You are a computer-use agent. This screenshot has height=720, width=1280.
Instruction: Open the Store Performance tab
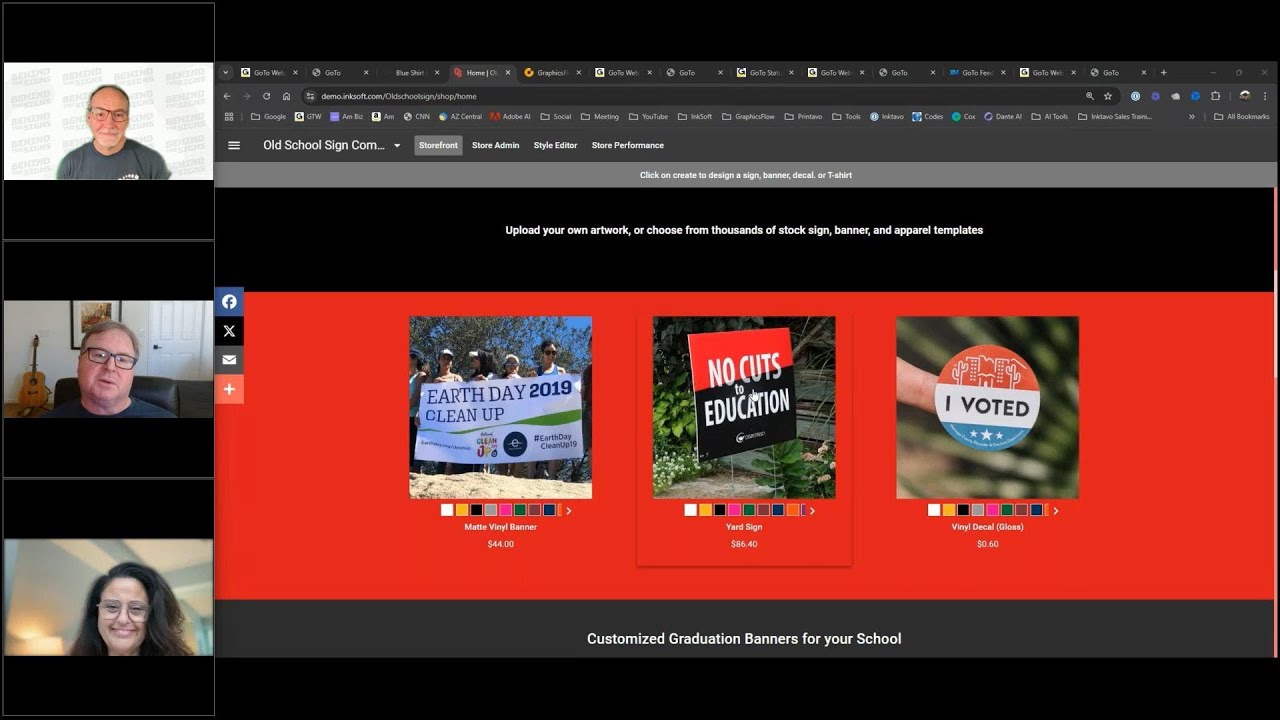pyautogui.click(x=627, y=145)
